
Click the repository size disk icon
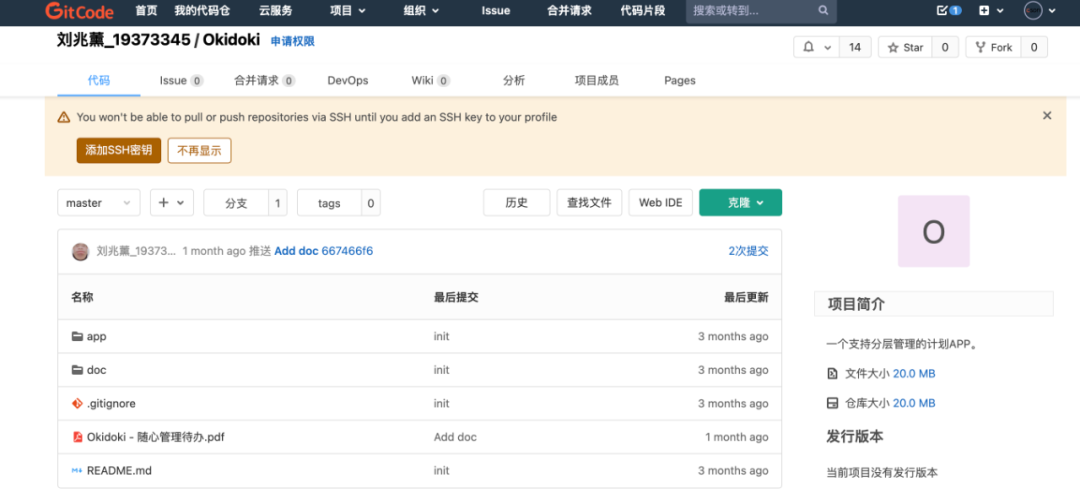point(832,403)
